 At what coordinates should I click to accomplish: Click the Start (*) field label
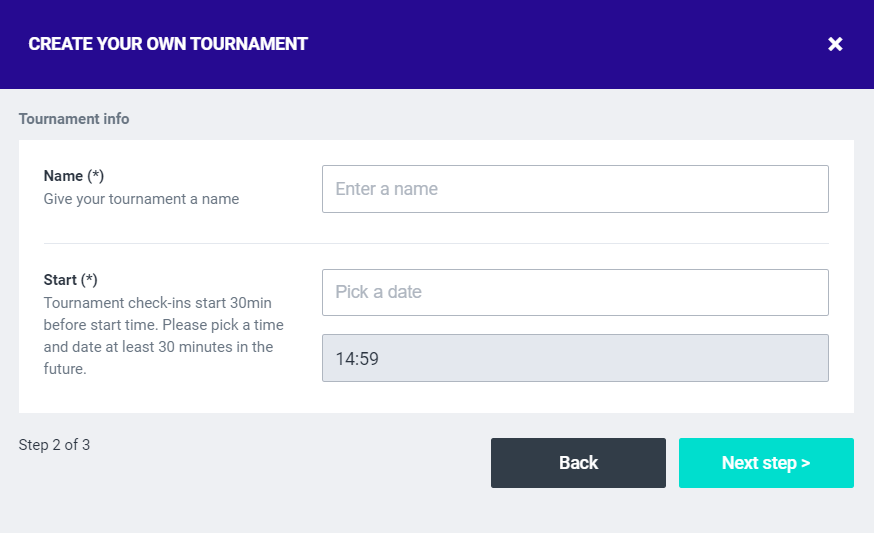coord(71,280)
